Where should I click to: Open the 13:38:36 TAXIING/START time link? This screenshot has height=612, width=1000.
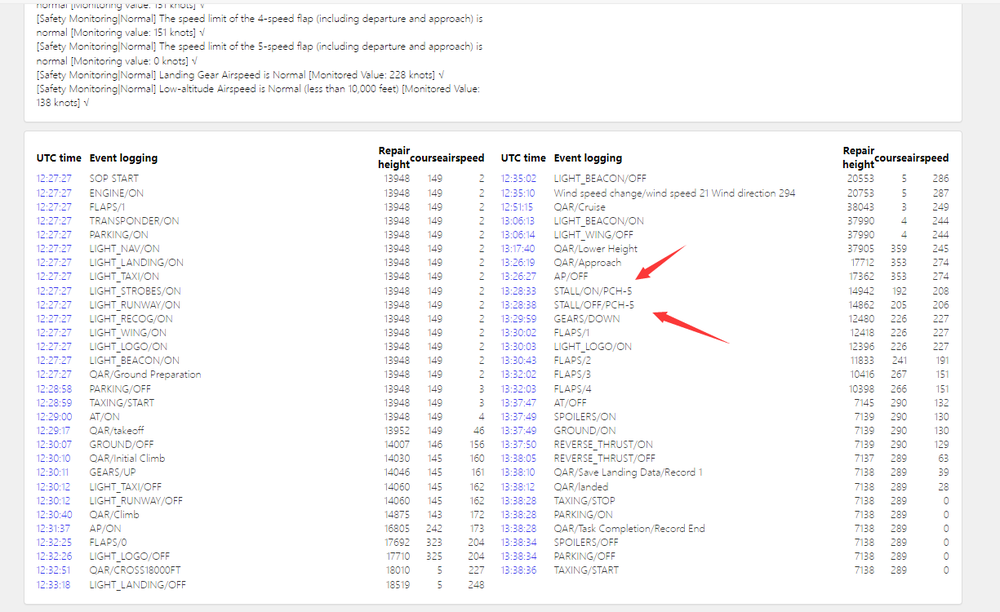point(518,570)
